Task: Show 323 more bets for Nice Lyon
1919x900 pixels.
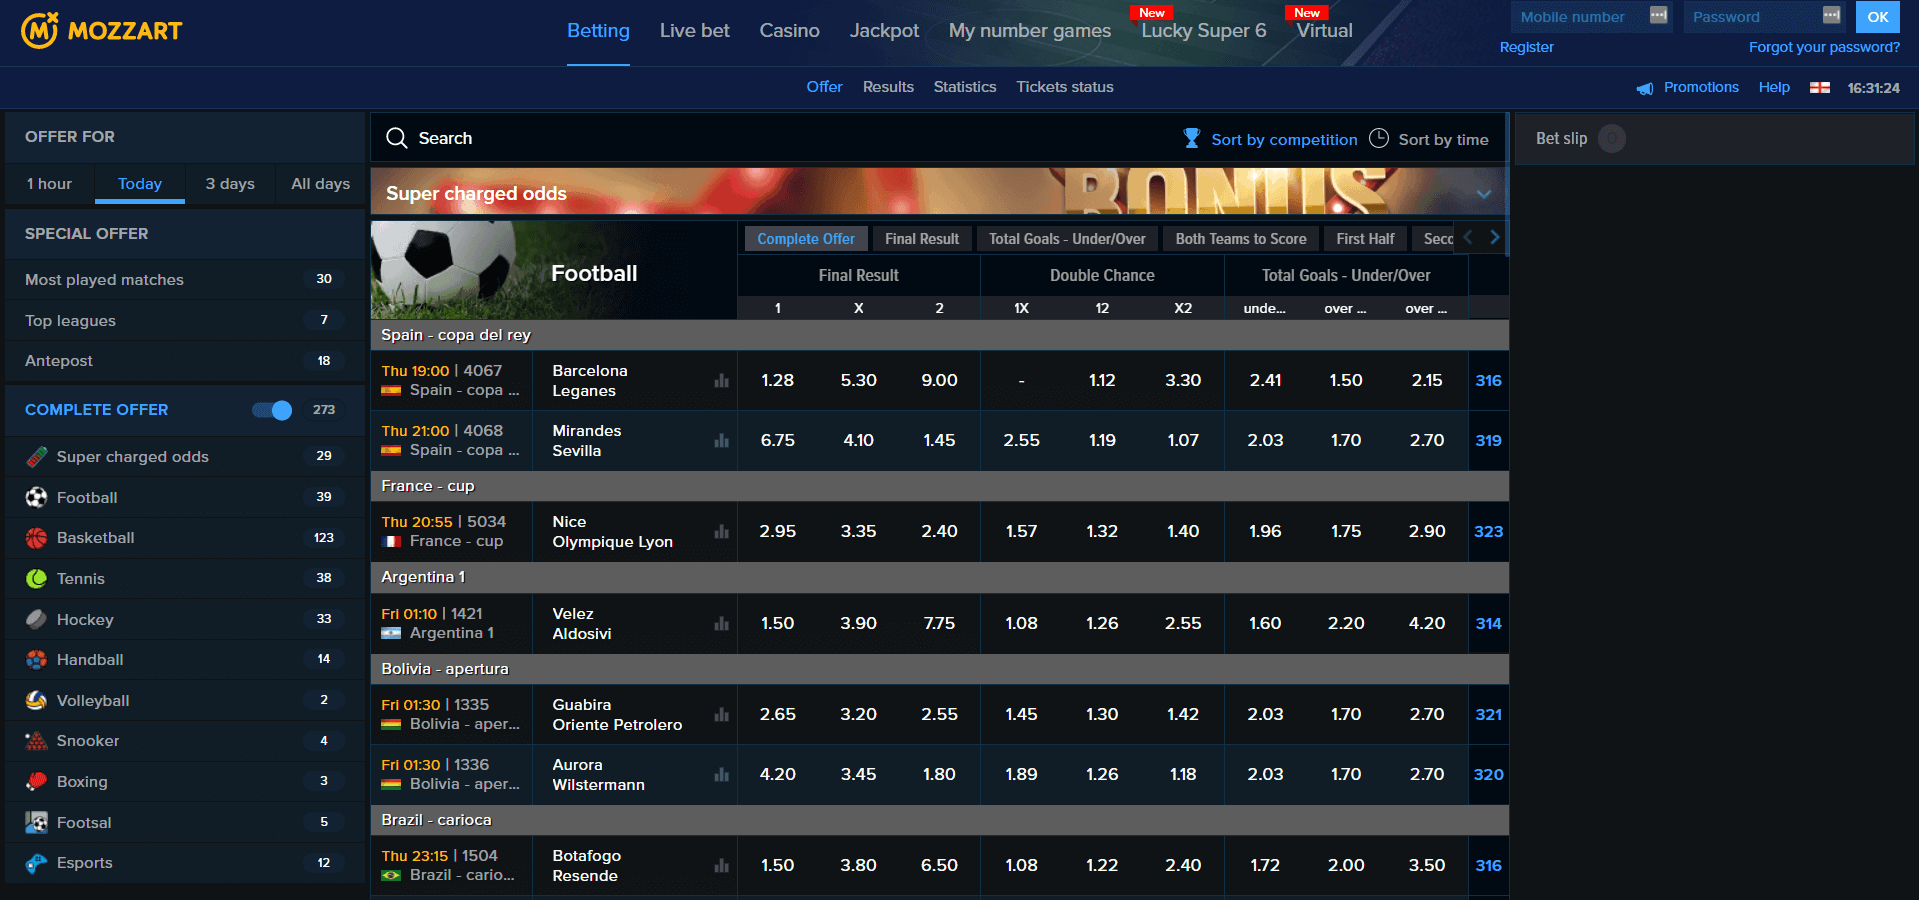Action: point(1488,531)
